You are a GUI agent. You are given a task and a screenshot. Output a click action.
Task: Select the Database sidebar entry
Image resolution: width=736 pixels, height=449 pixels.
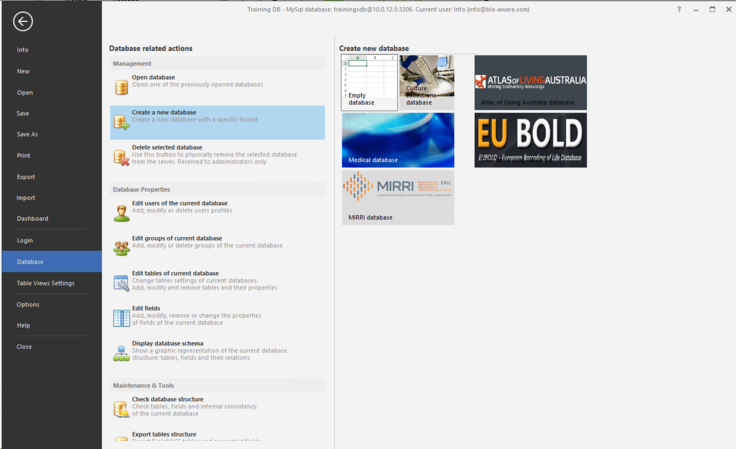pos(52,261)
